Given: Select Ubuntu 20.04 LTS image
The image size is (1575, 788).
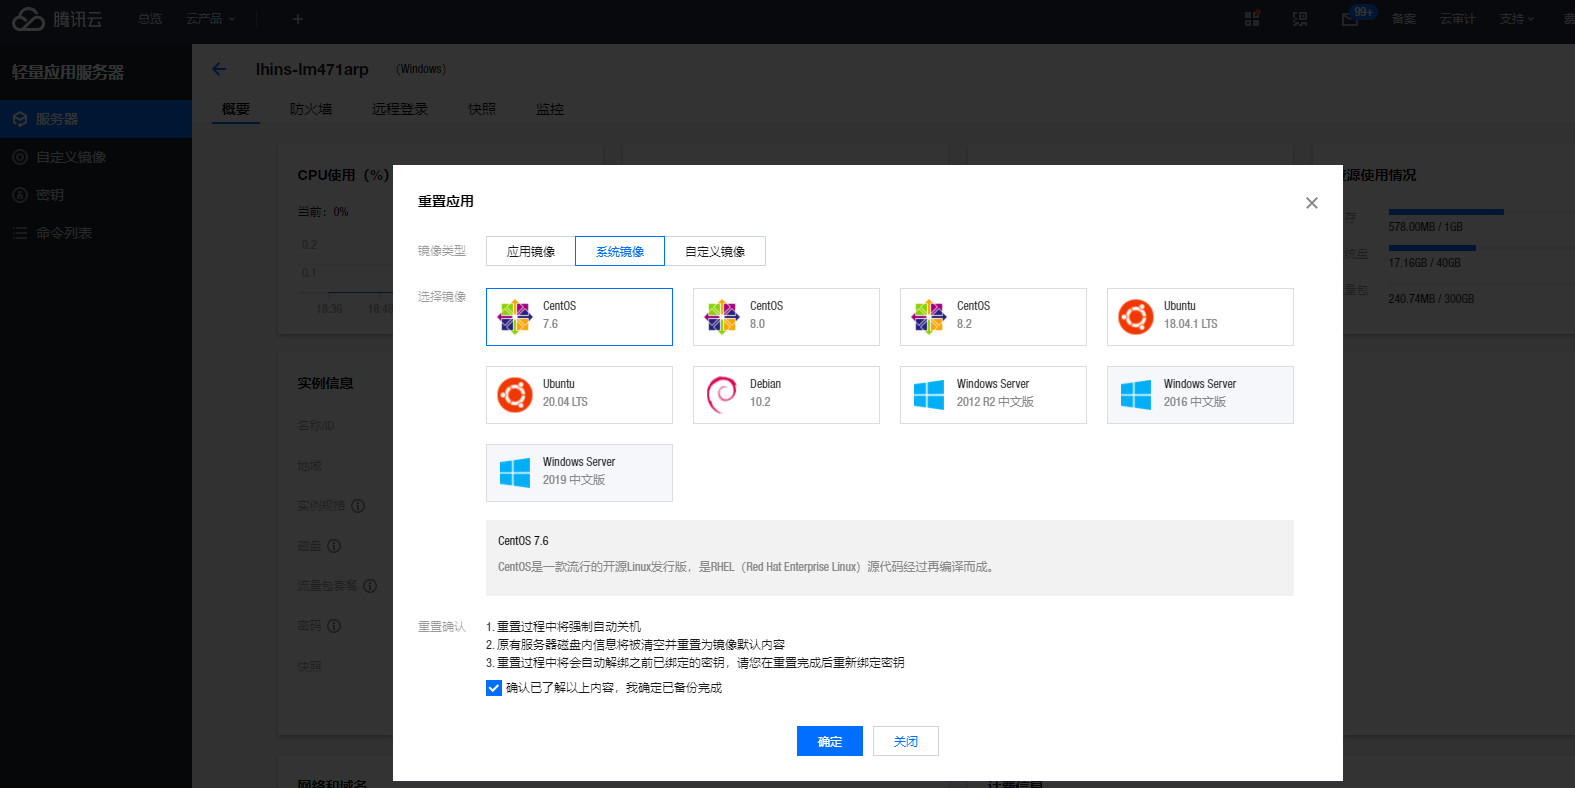Looking at the screenshot, I should (579, 395).
